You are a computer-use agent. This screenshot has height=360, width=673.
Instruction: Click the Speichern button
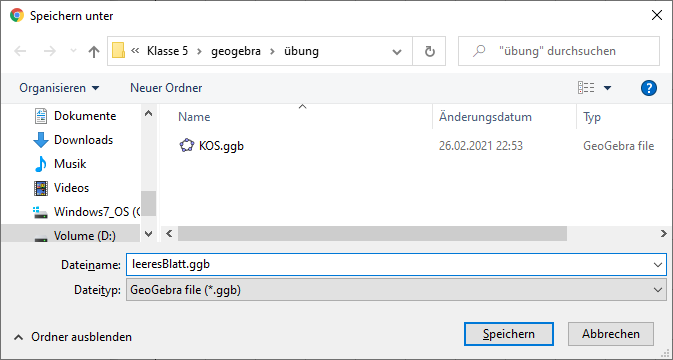[x=509, y=334]
